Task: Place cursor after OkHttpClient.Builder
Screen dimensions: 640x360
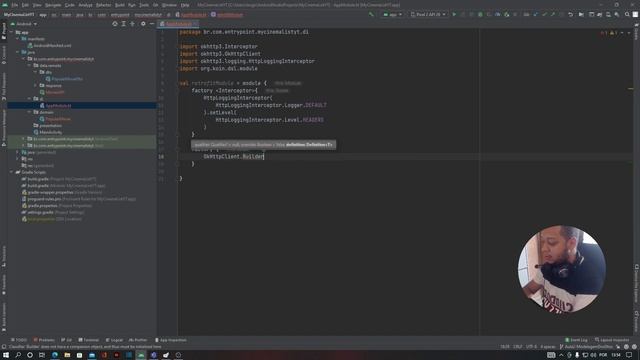Action: (264, 156)
